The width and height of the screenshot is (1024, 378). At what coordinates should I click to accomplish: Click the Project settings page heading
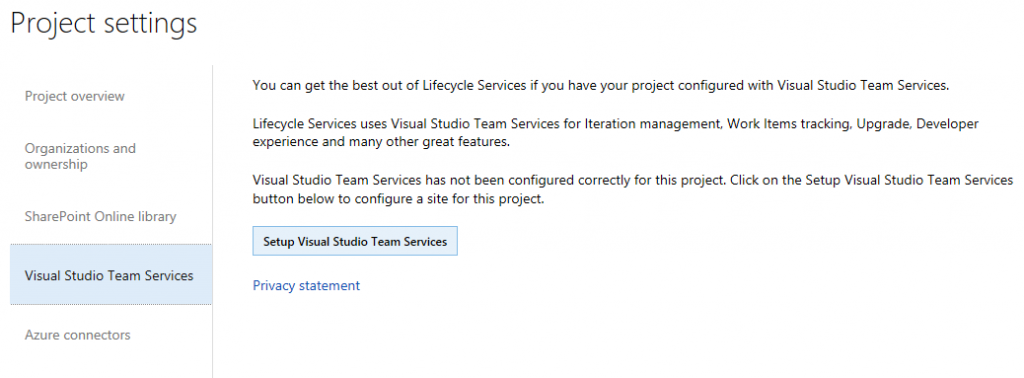(x=104, y=24)
